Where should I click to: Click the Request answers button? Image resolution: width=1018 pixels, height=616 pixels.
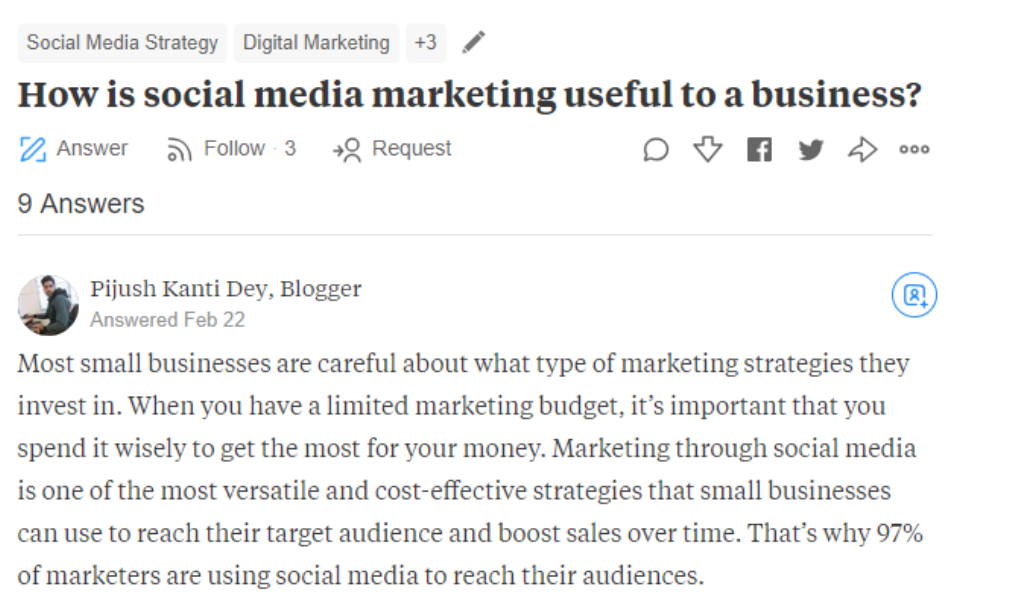click(392, 149)
